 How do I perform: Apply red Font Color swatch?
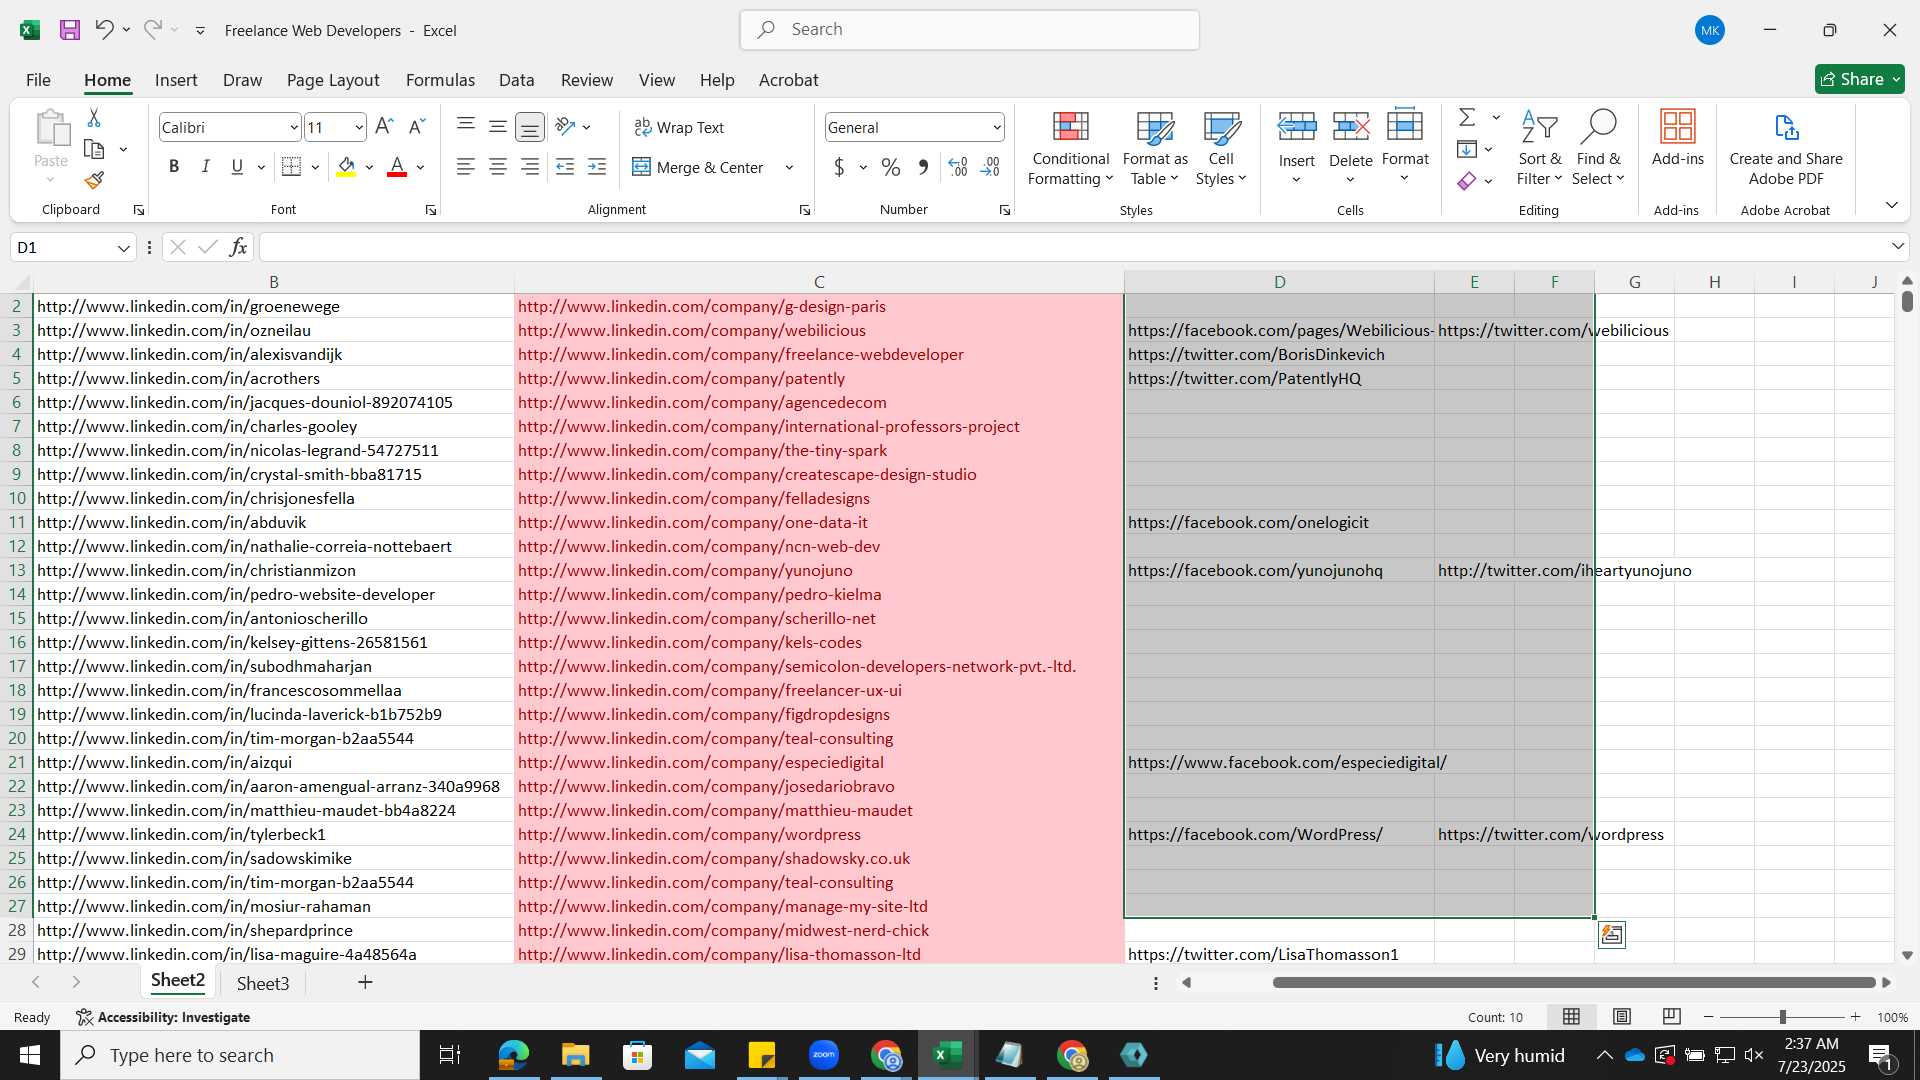397,167
